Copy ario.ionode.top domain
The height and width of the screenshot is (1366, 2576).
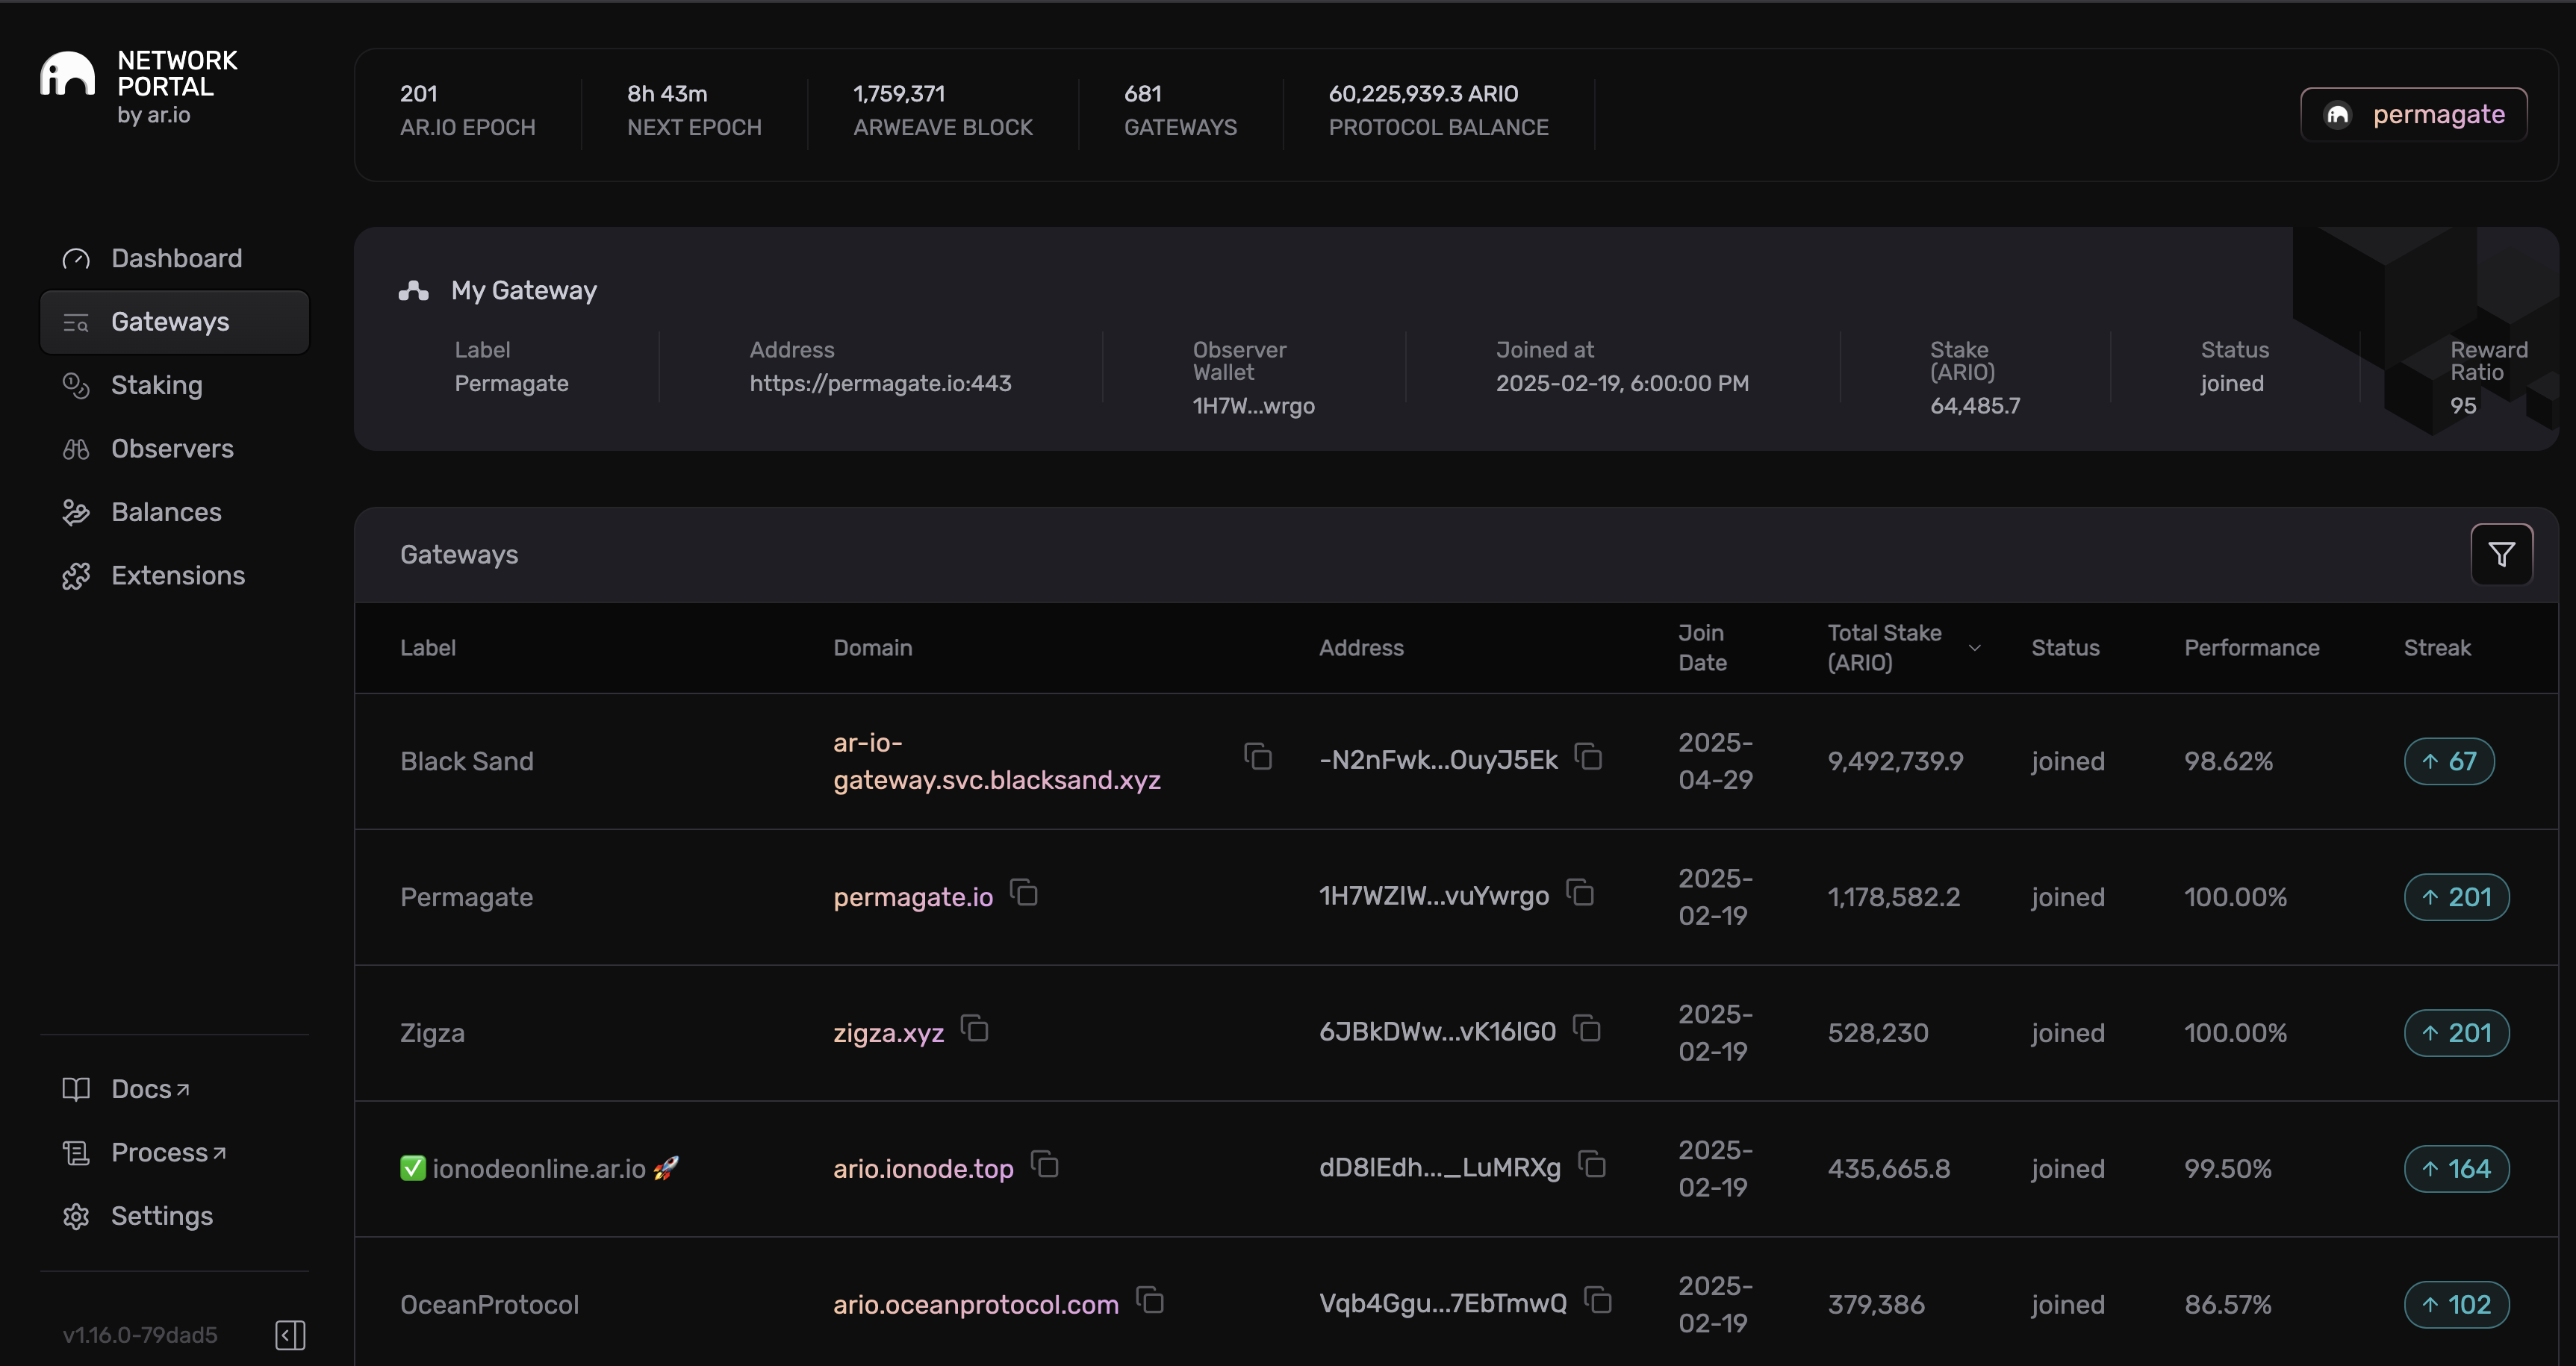(1045, 1165)
